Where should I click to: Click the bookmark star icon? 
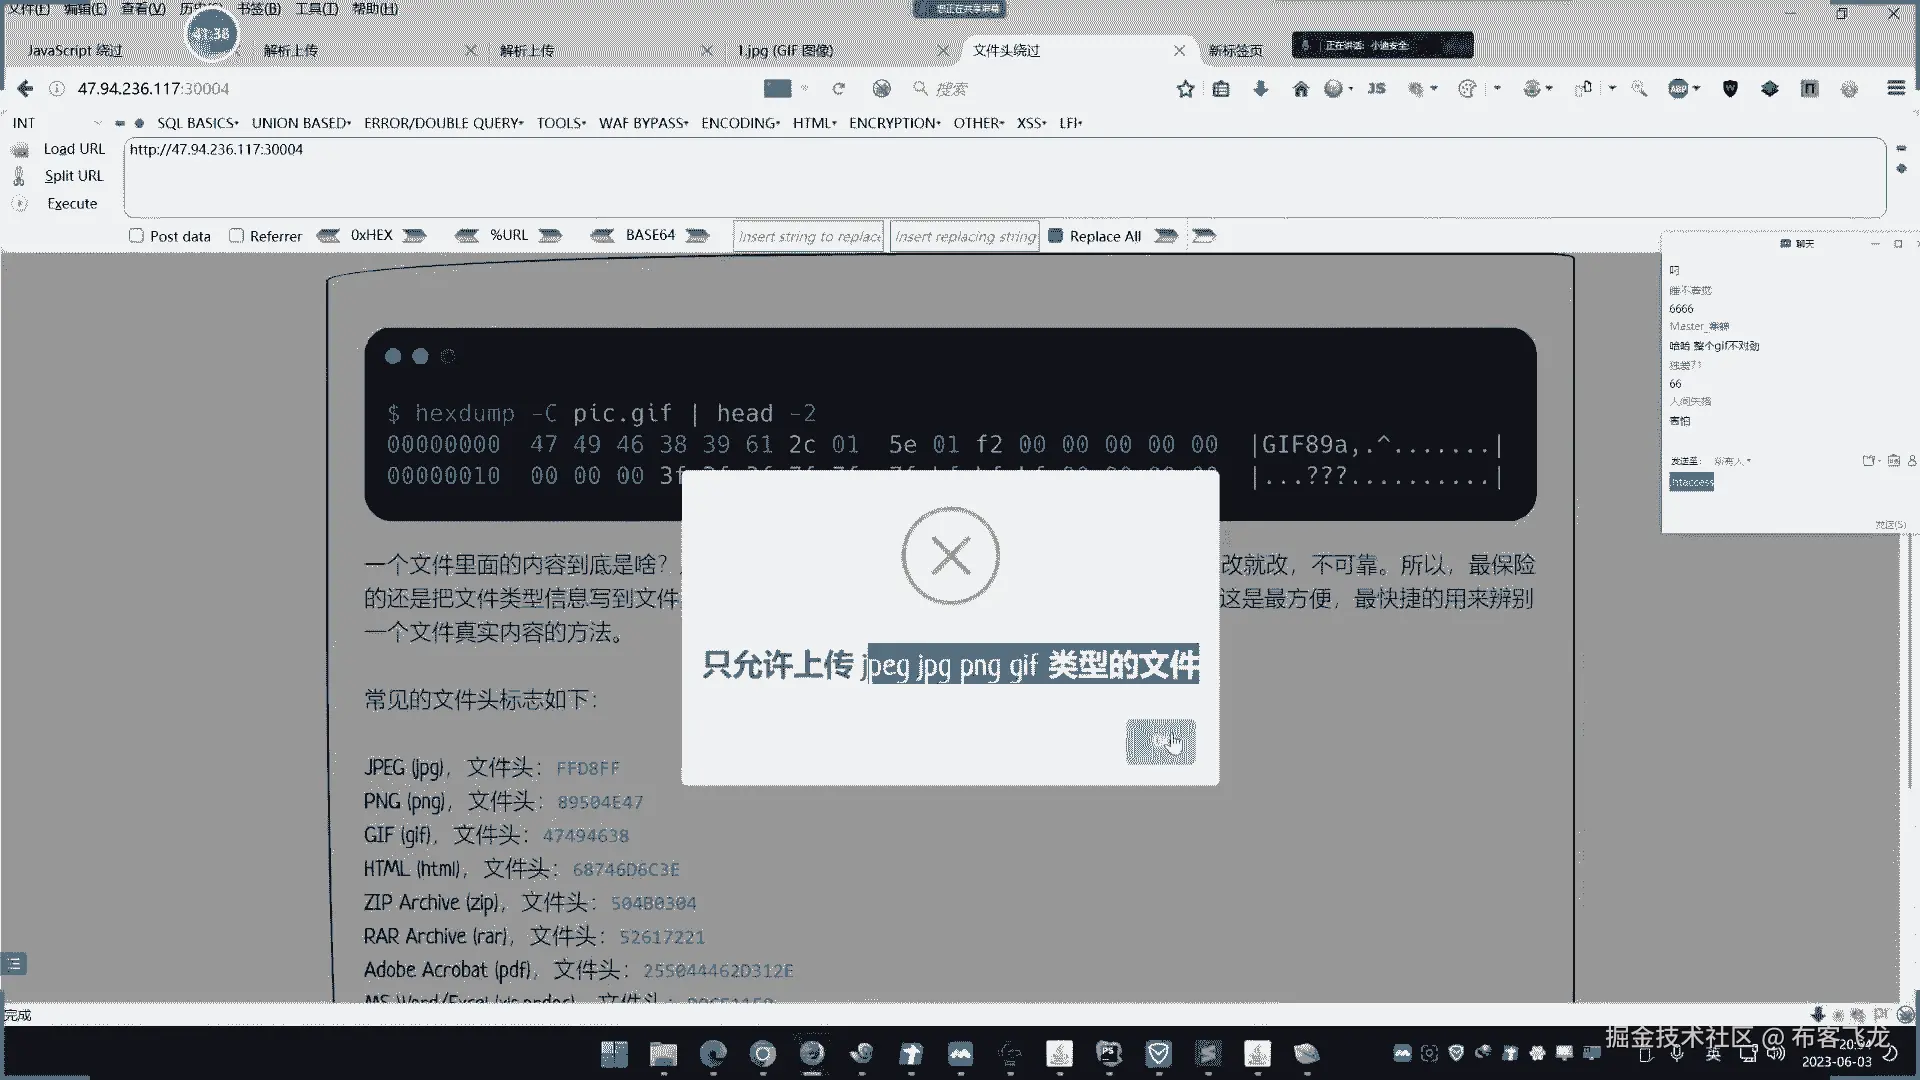pyautogui.click(x=1185, y=89)
